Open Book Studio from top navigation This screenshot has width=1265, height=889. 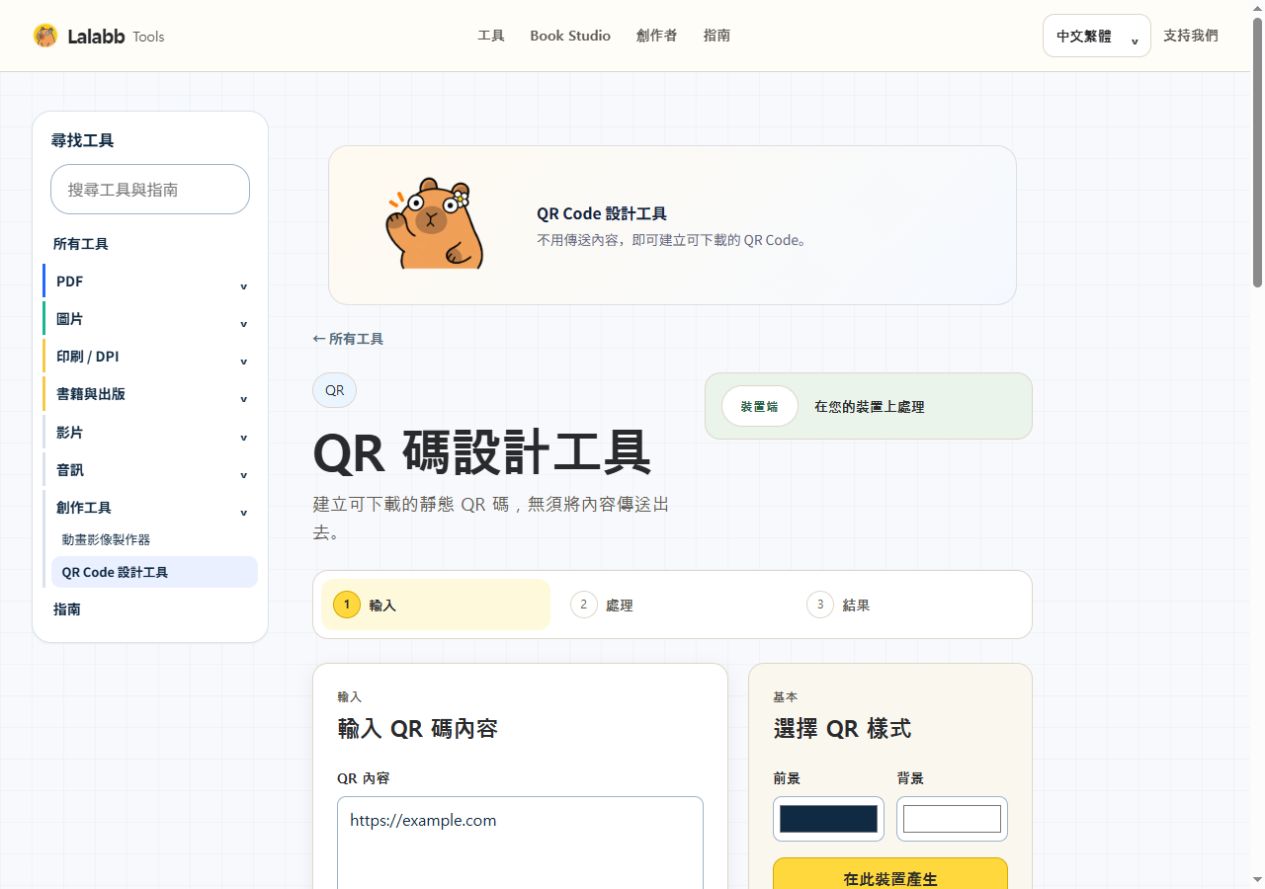(570, 35)
